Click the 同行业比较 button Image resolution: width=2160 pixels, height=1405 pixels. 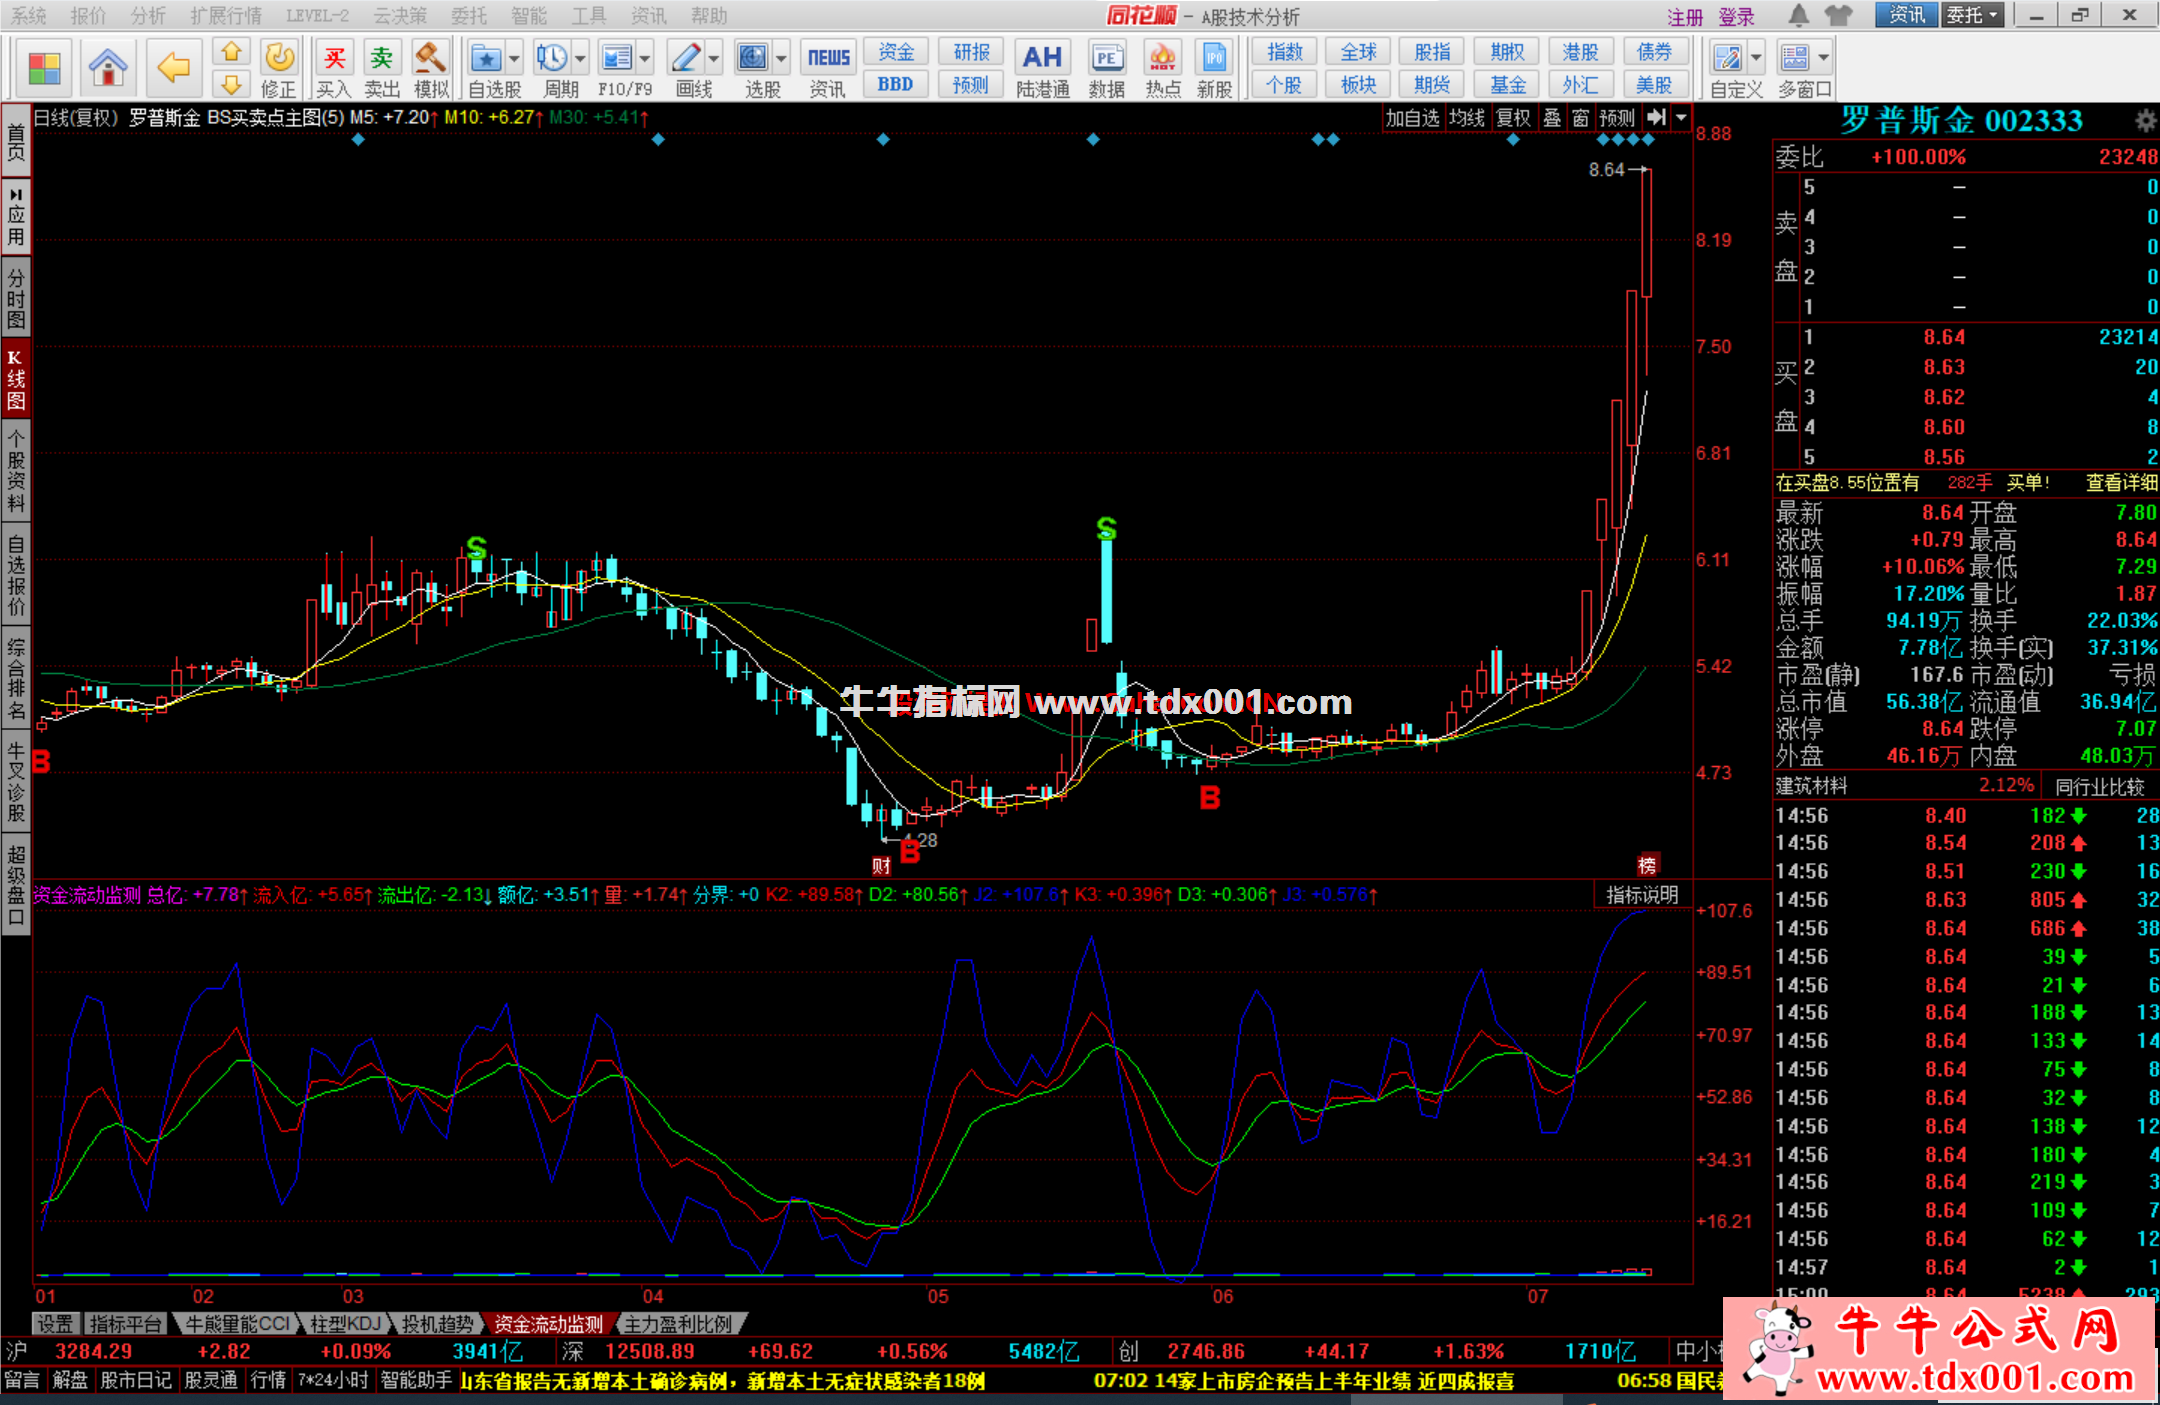[2100, 787]
